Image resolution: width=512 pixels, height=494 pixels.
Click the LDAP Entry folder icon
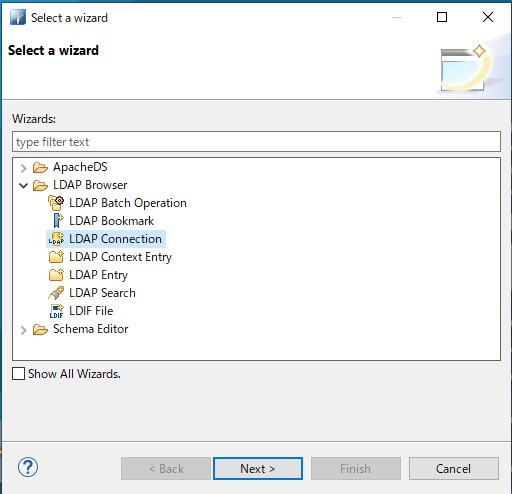click(56, 275)
